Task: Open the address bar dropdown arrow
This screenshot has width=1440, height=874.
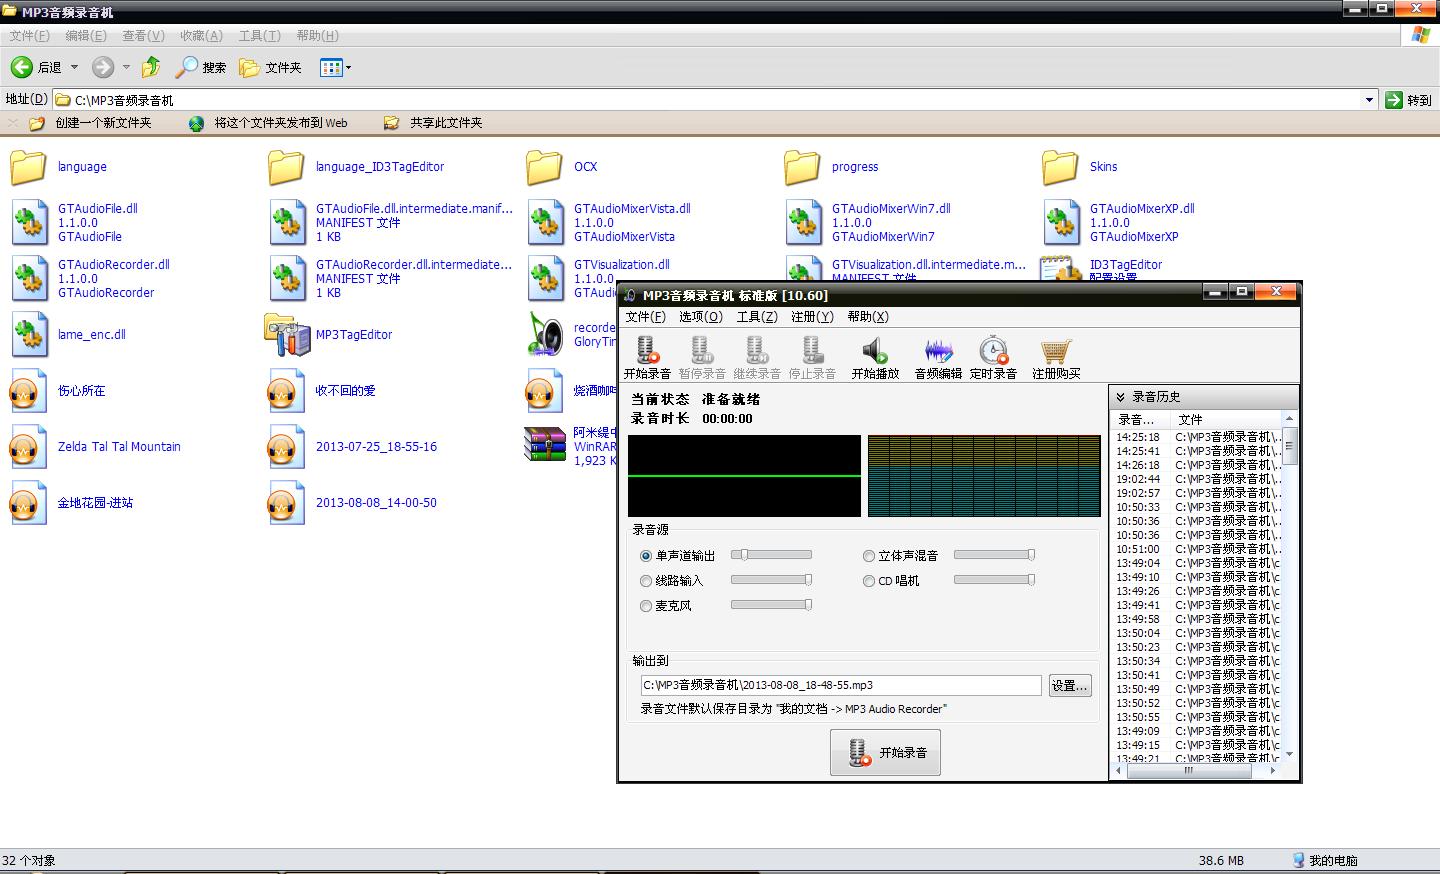Action: point(1369,100)
